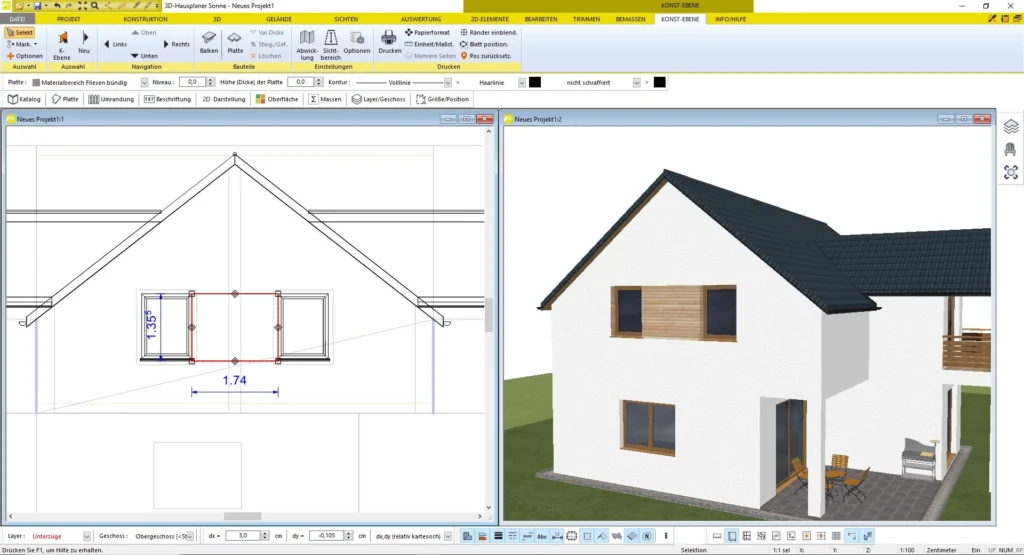Activate the Selekt selection mode

[20, 33]
